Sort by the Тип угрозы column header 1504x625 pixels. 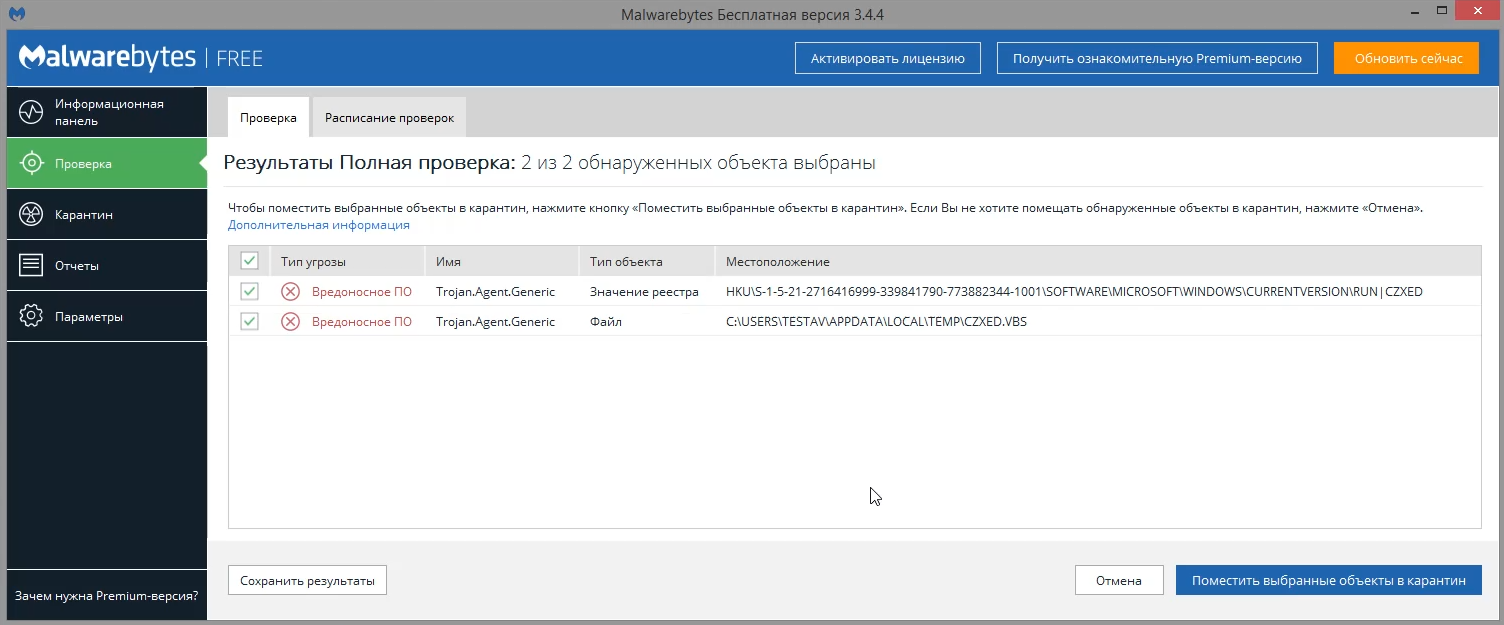coord(347,261)
